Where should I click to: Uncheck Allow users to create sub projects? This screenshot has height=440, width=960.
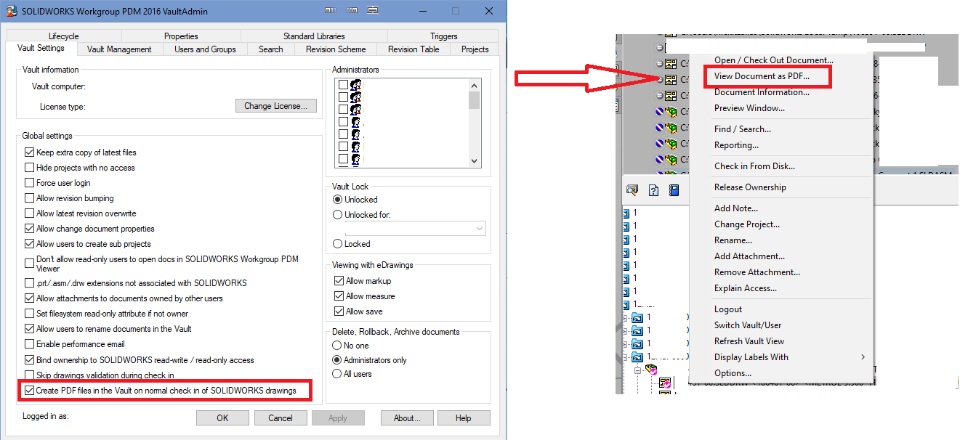[29, 244]
